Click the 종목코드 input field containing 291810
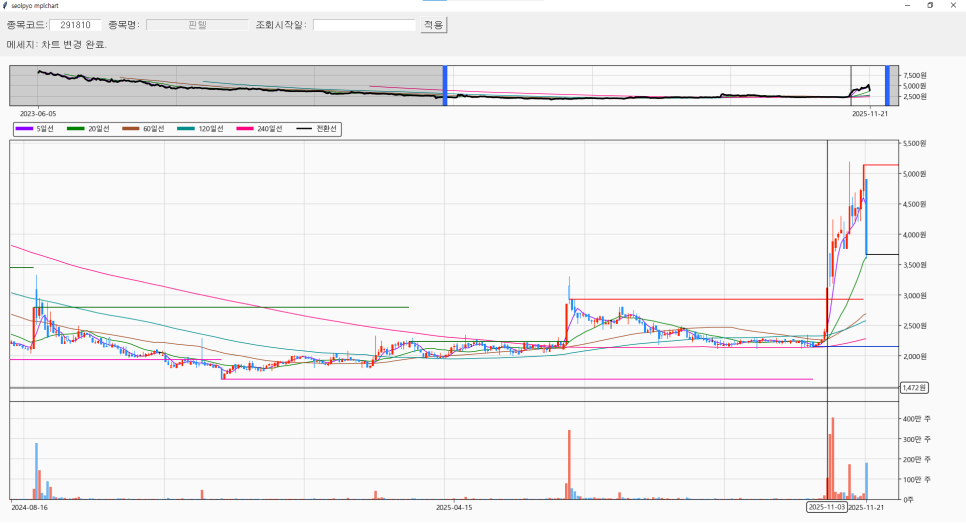This screenshot has height=523, width=966. tap(75, 25)
